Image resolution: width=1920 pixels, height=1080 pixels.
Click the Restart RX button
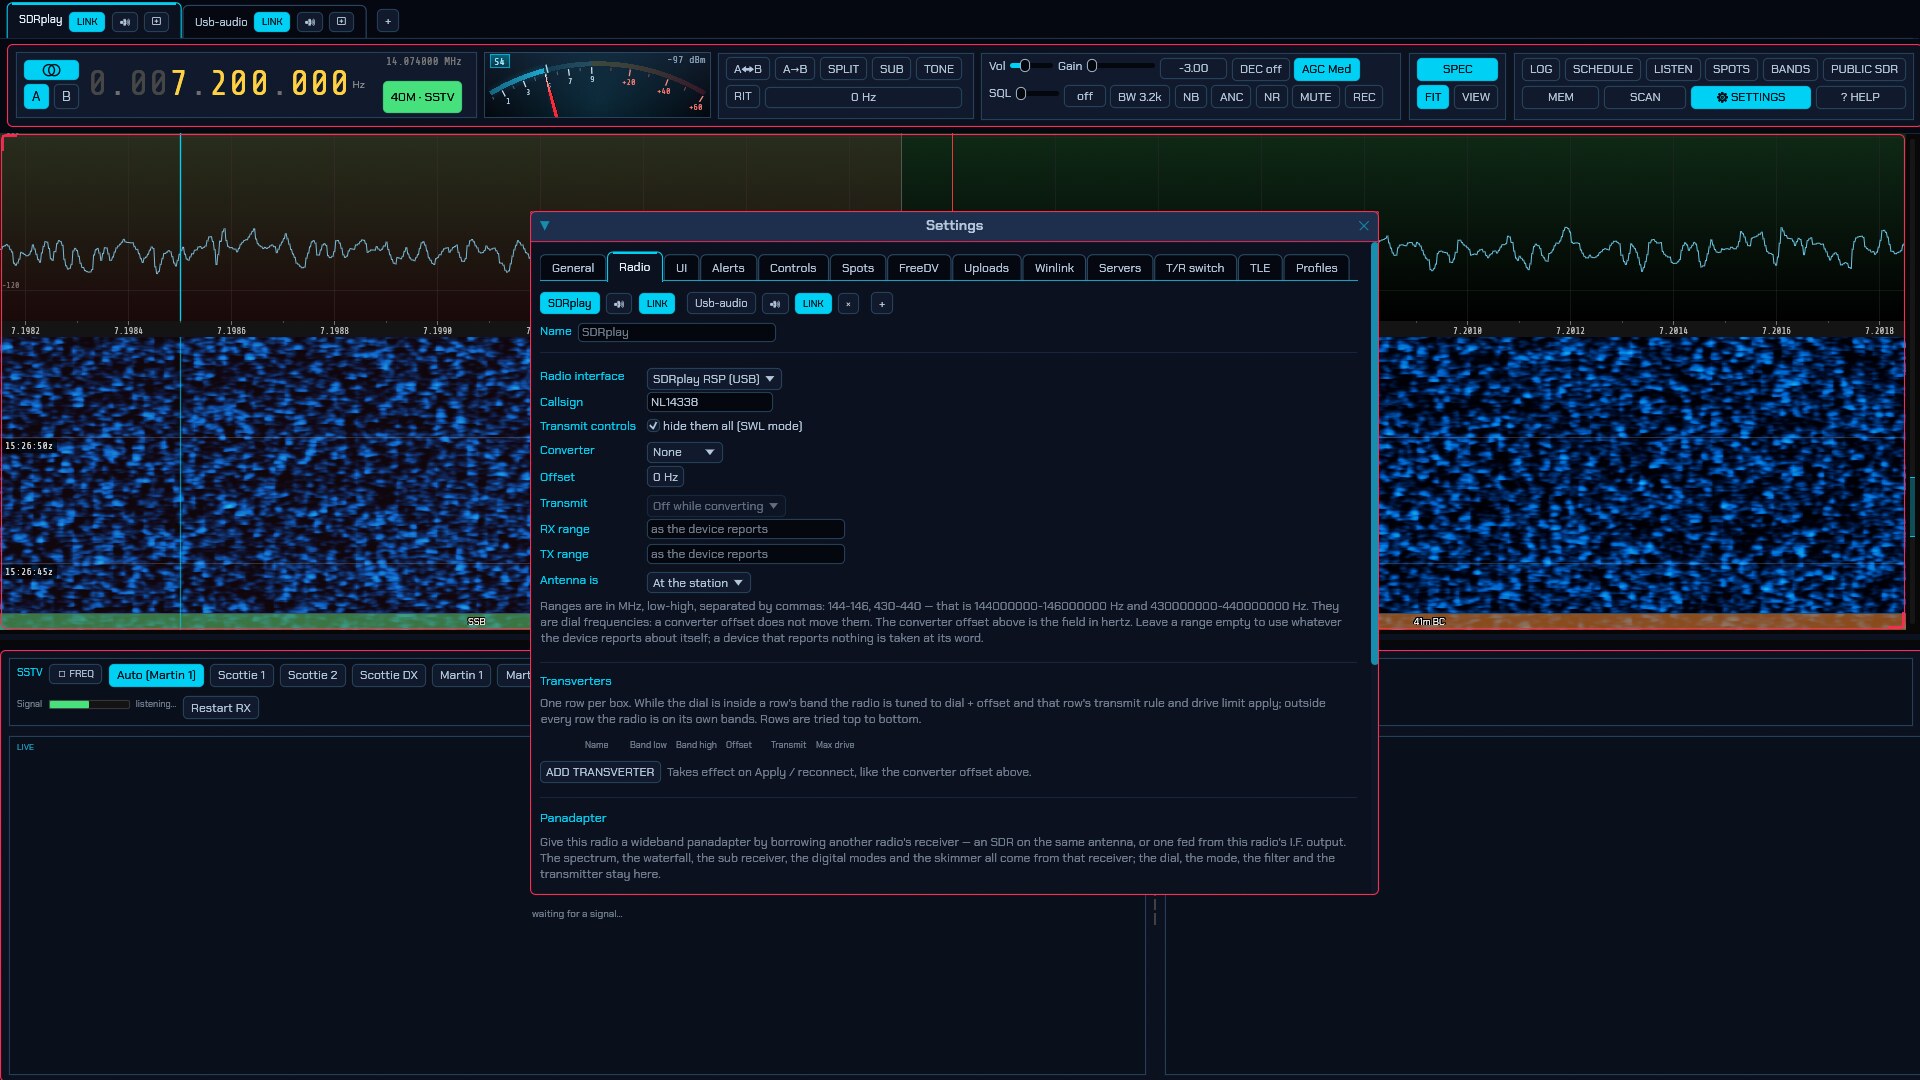click(221, 708)
